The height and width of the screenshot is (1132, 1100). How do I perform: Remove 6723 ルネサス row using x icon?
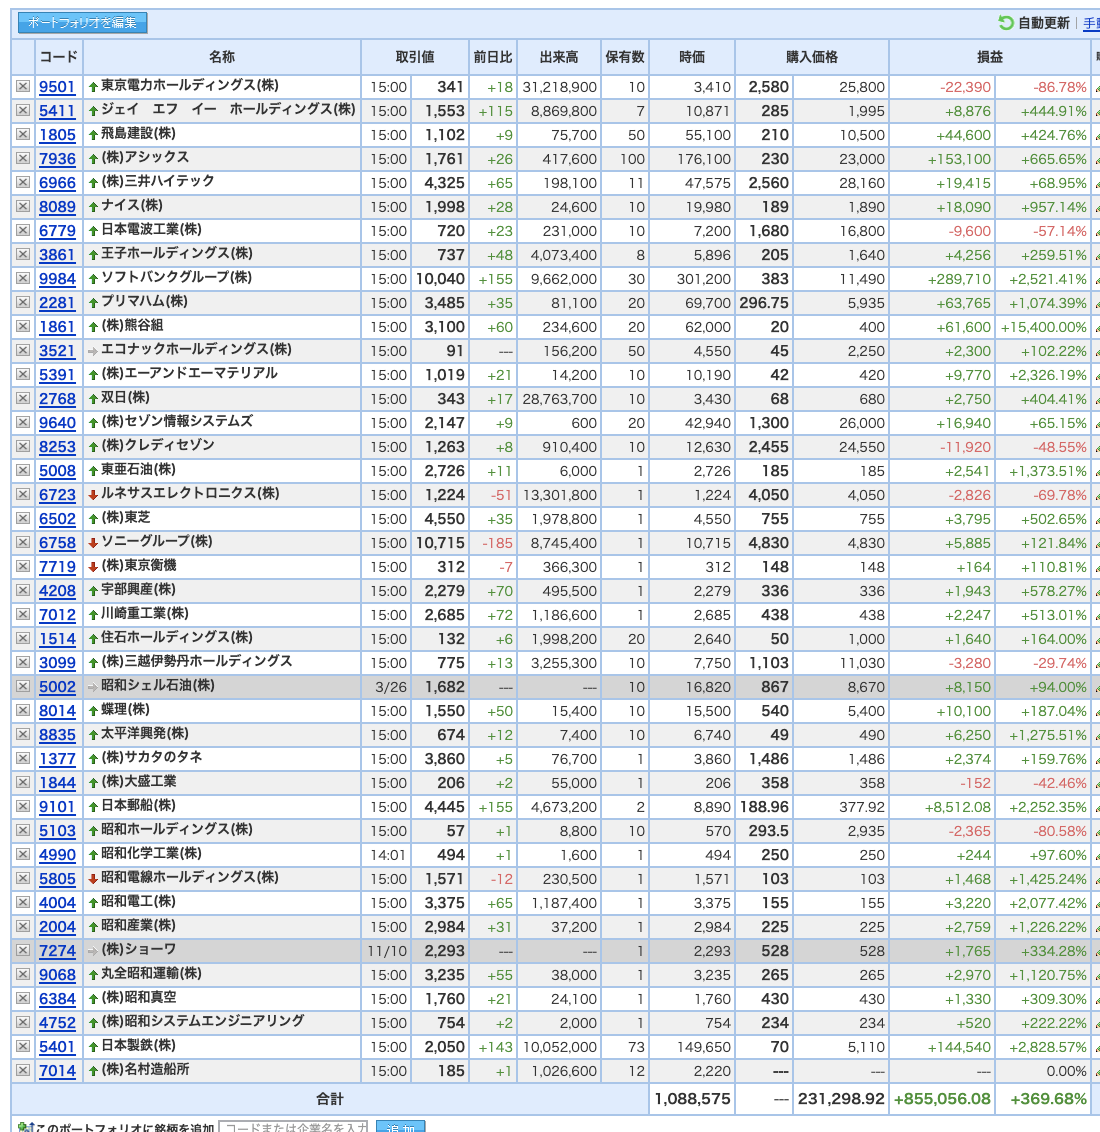click(23, 495)
